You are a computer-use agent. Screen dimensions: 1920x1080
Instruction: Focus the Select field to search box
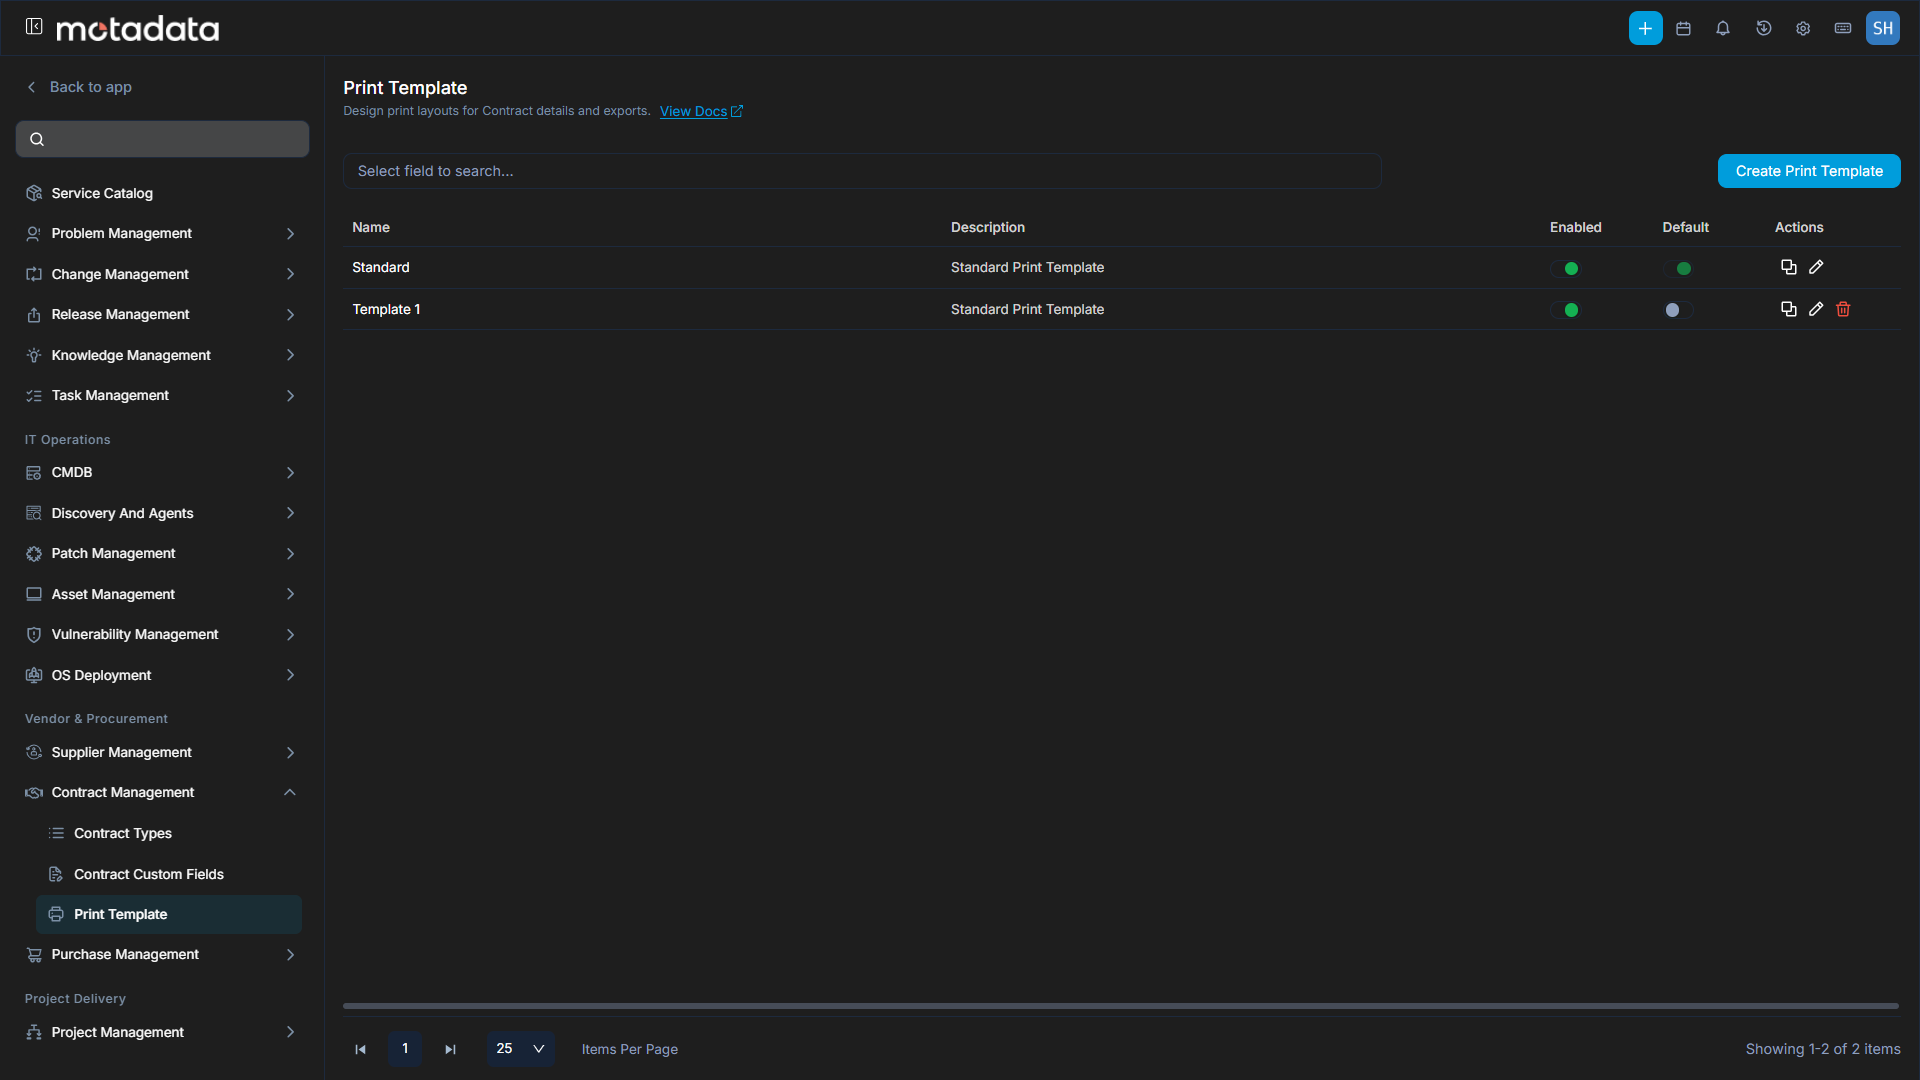862,171
